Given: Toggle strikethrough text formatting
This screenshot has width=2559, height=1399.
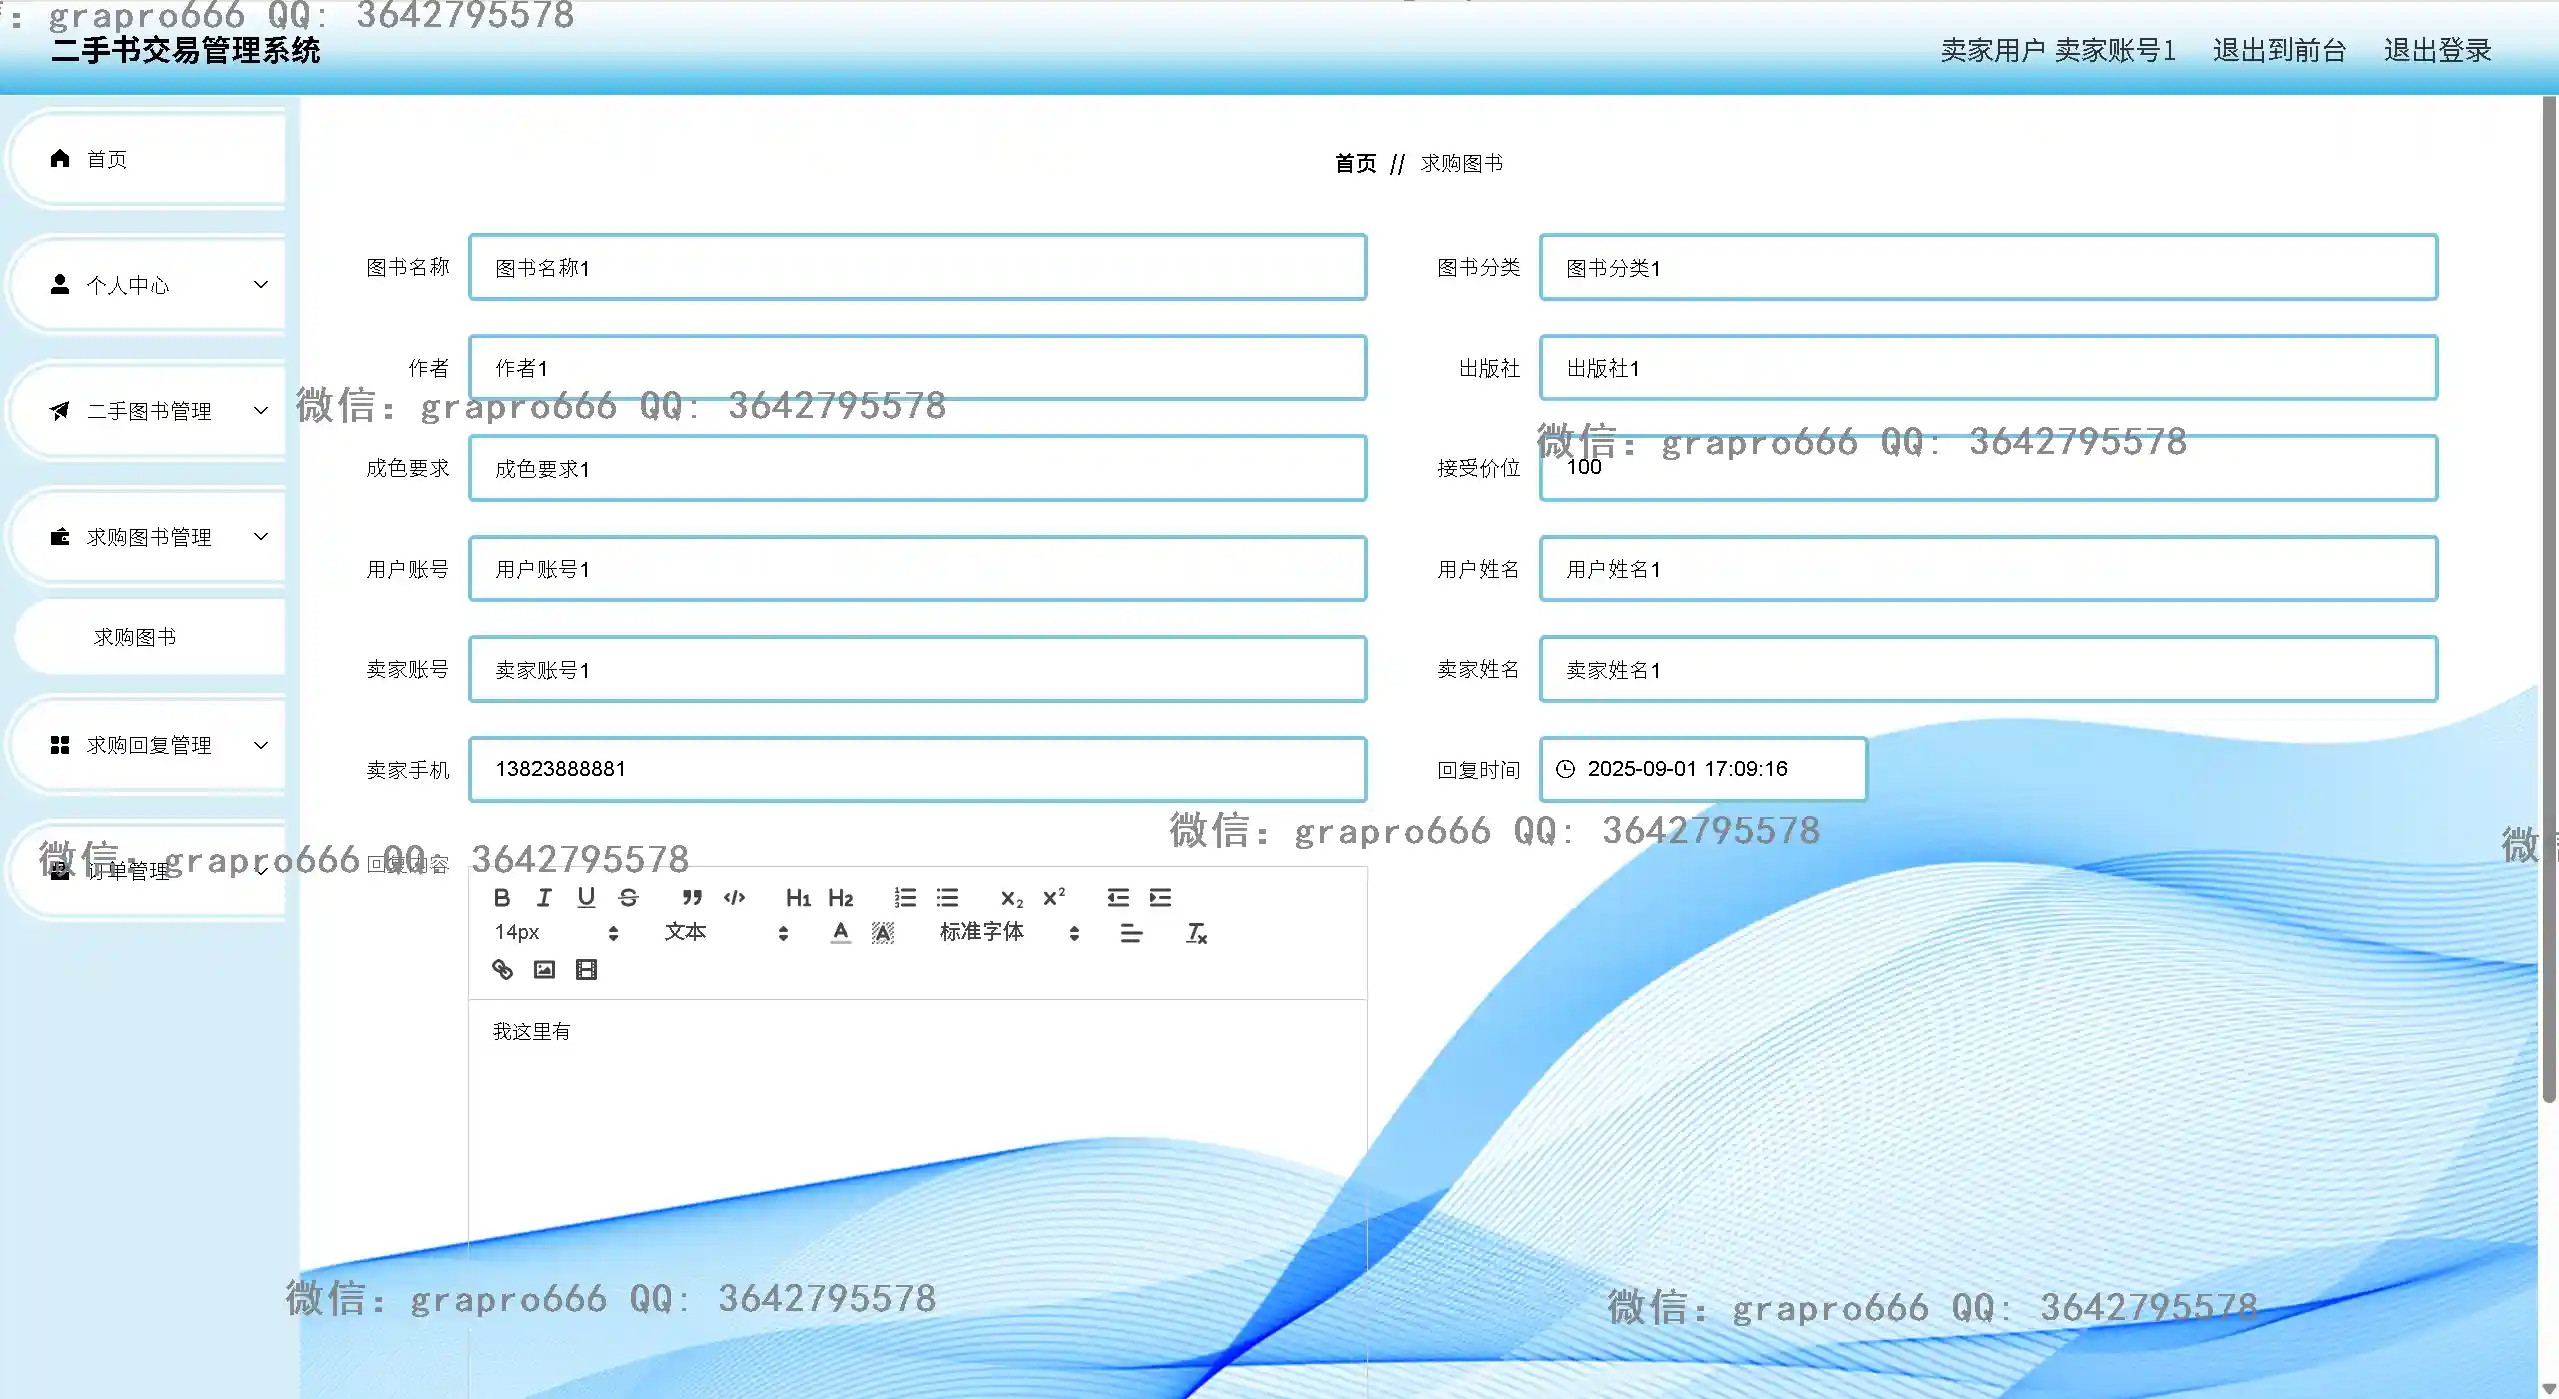Looking at the screenshot, I should tap(628, 897).
